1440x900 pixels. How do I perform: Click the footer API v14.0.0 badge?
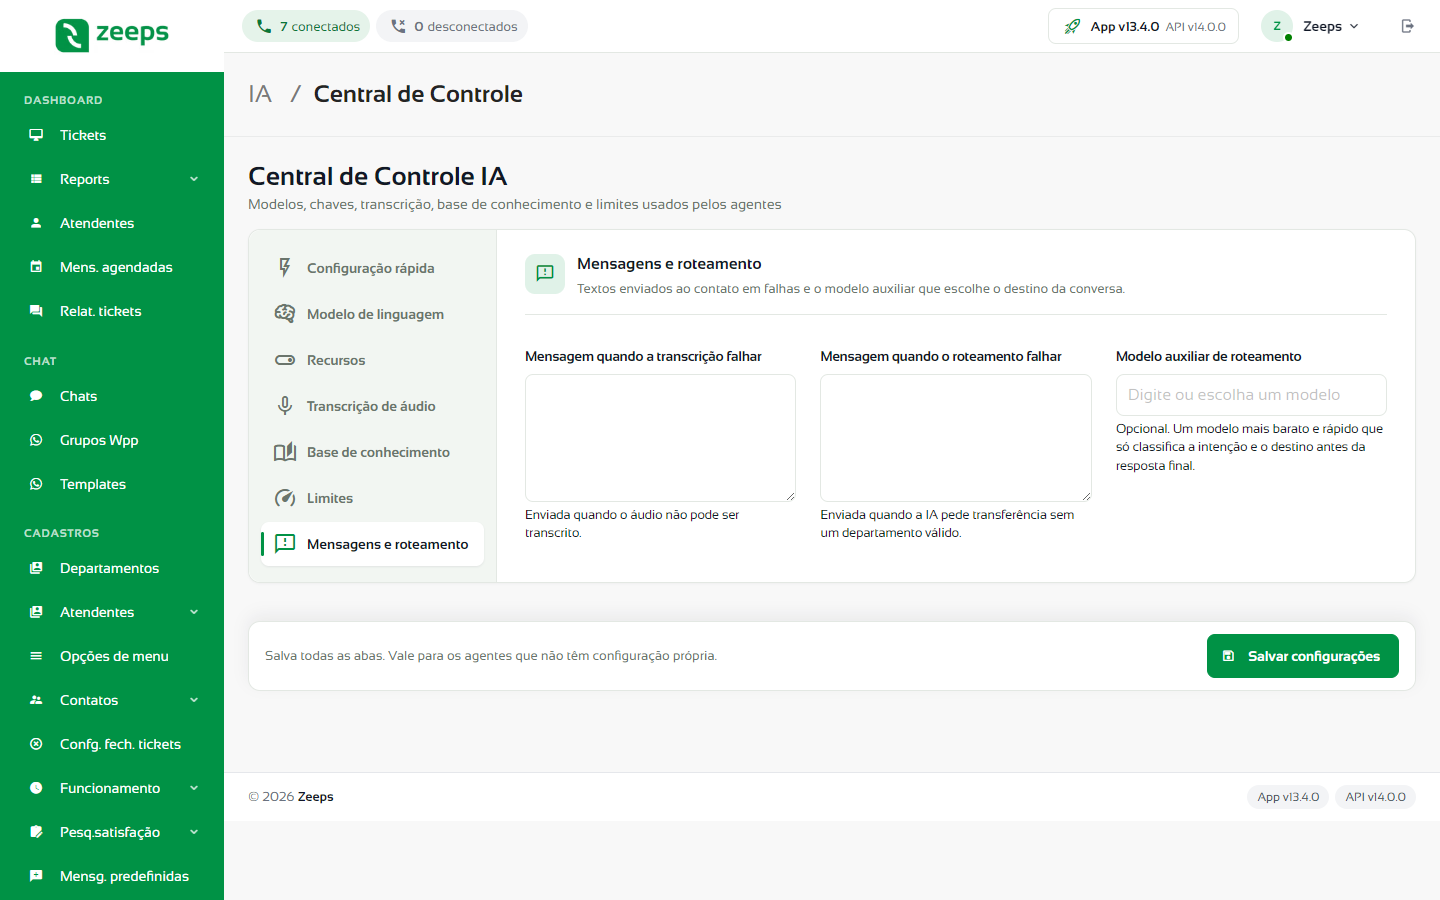1375,797
